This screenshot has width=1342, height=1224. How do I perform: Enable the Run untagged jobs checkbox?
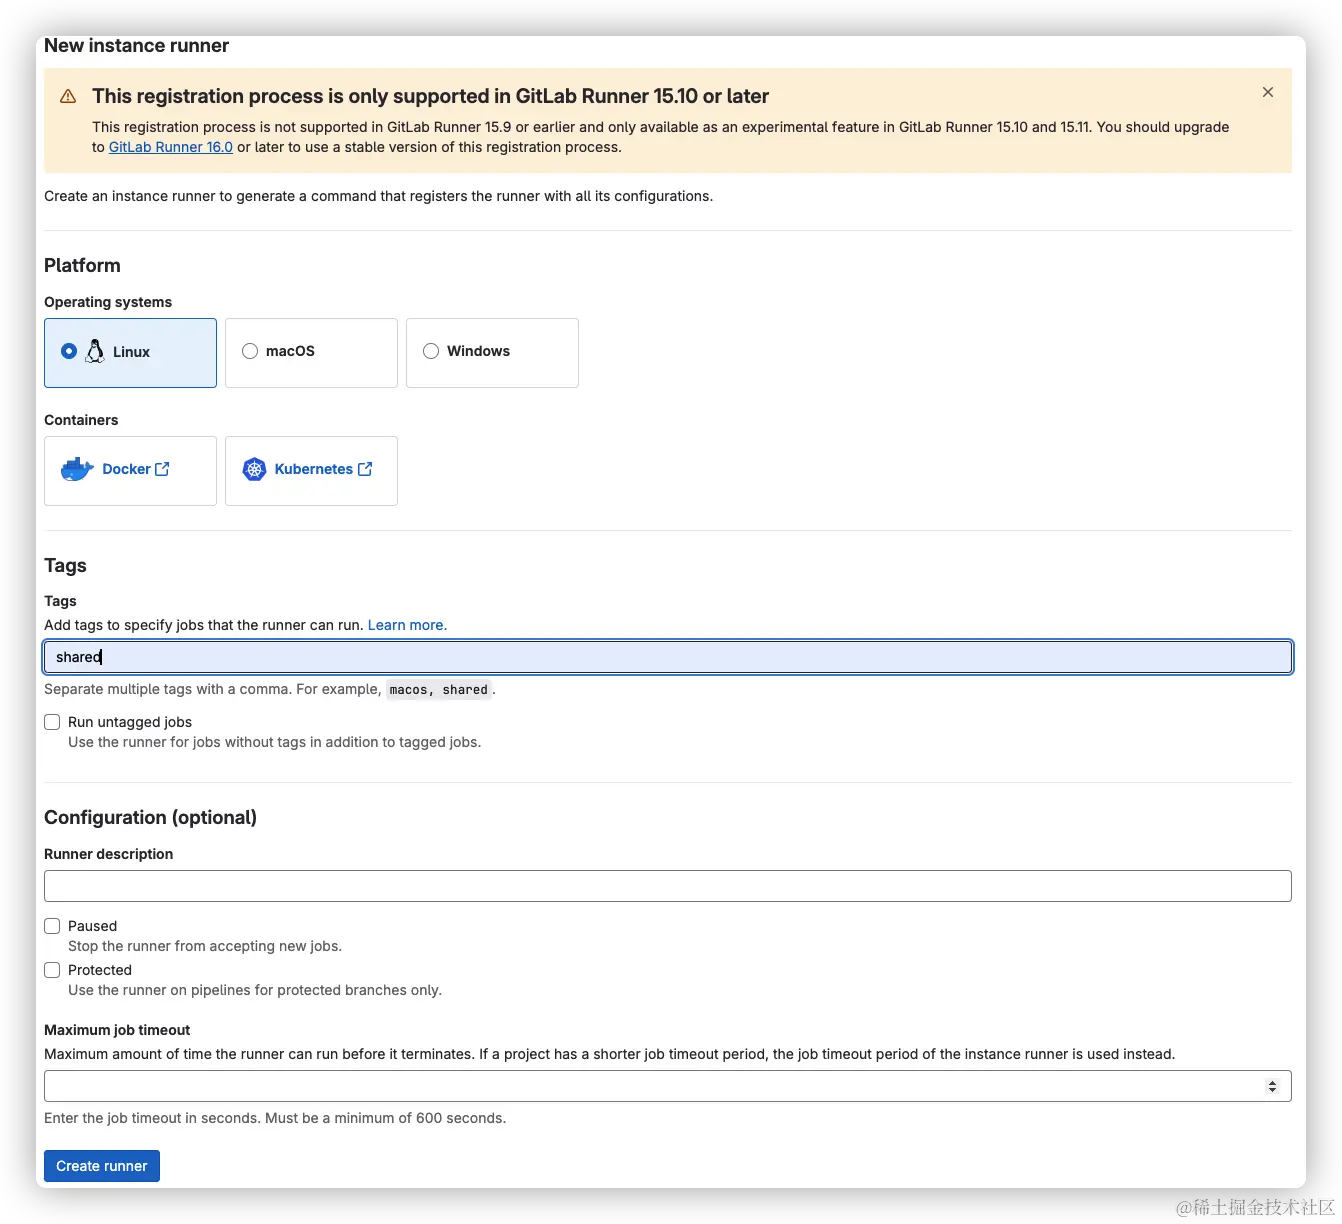(x=52, y=722)
